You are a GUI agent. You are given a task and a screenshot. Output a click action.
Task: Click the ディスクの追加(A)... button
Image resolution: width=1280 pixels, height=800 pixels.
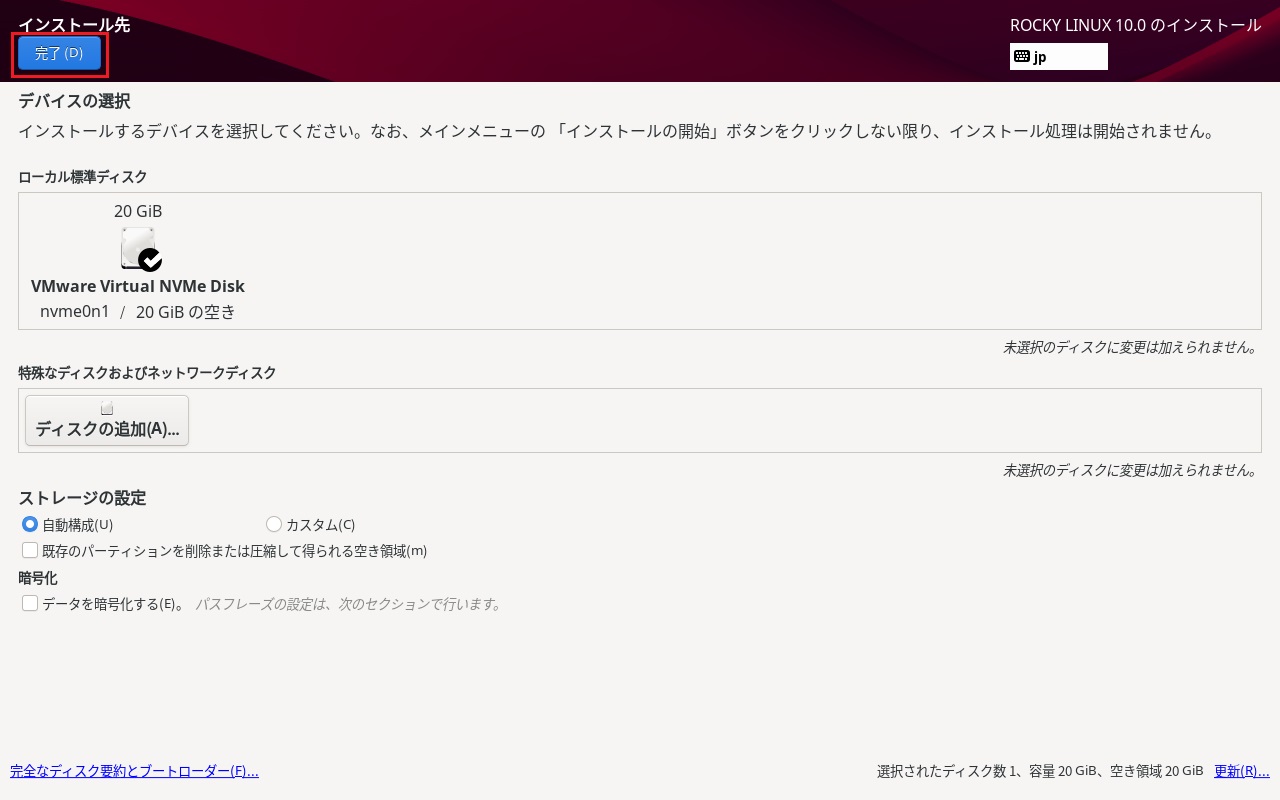click(107, 420)
